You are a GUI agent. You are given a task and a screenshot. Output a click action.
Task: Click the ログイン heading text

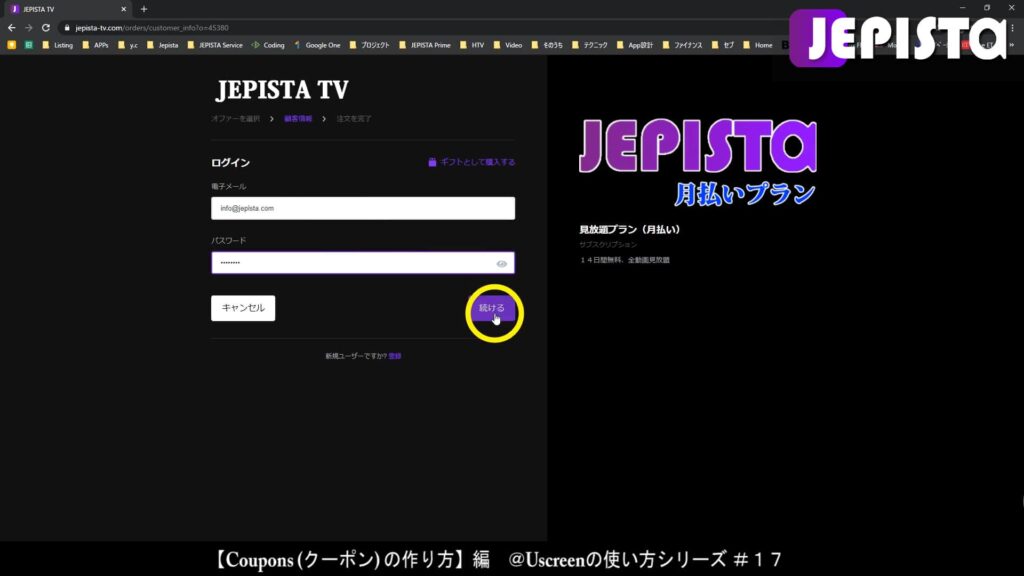tap(231, 163)
